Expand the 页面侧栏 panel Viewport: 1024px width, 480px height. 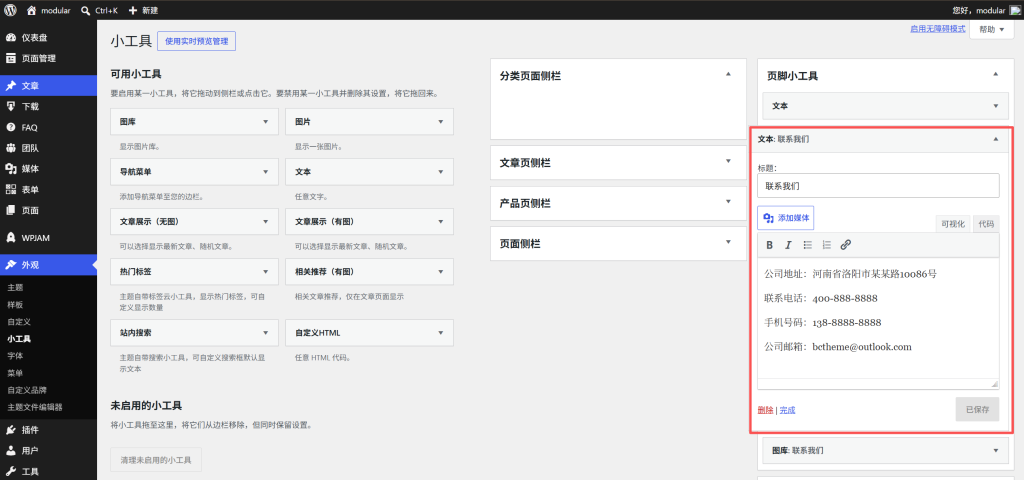[728, 242]
